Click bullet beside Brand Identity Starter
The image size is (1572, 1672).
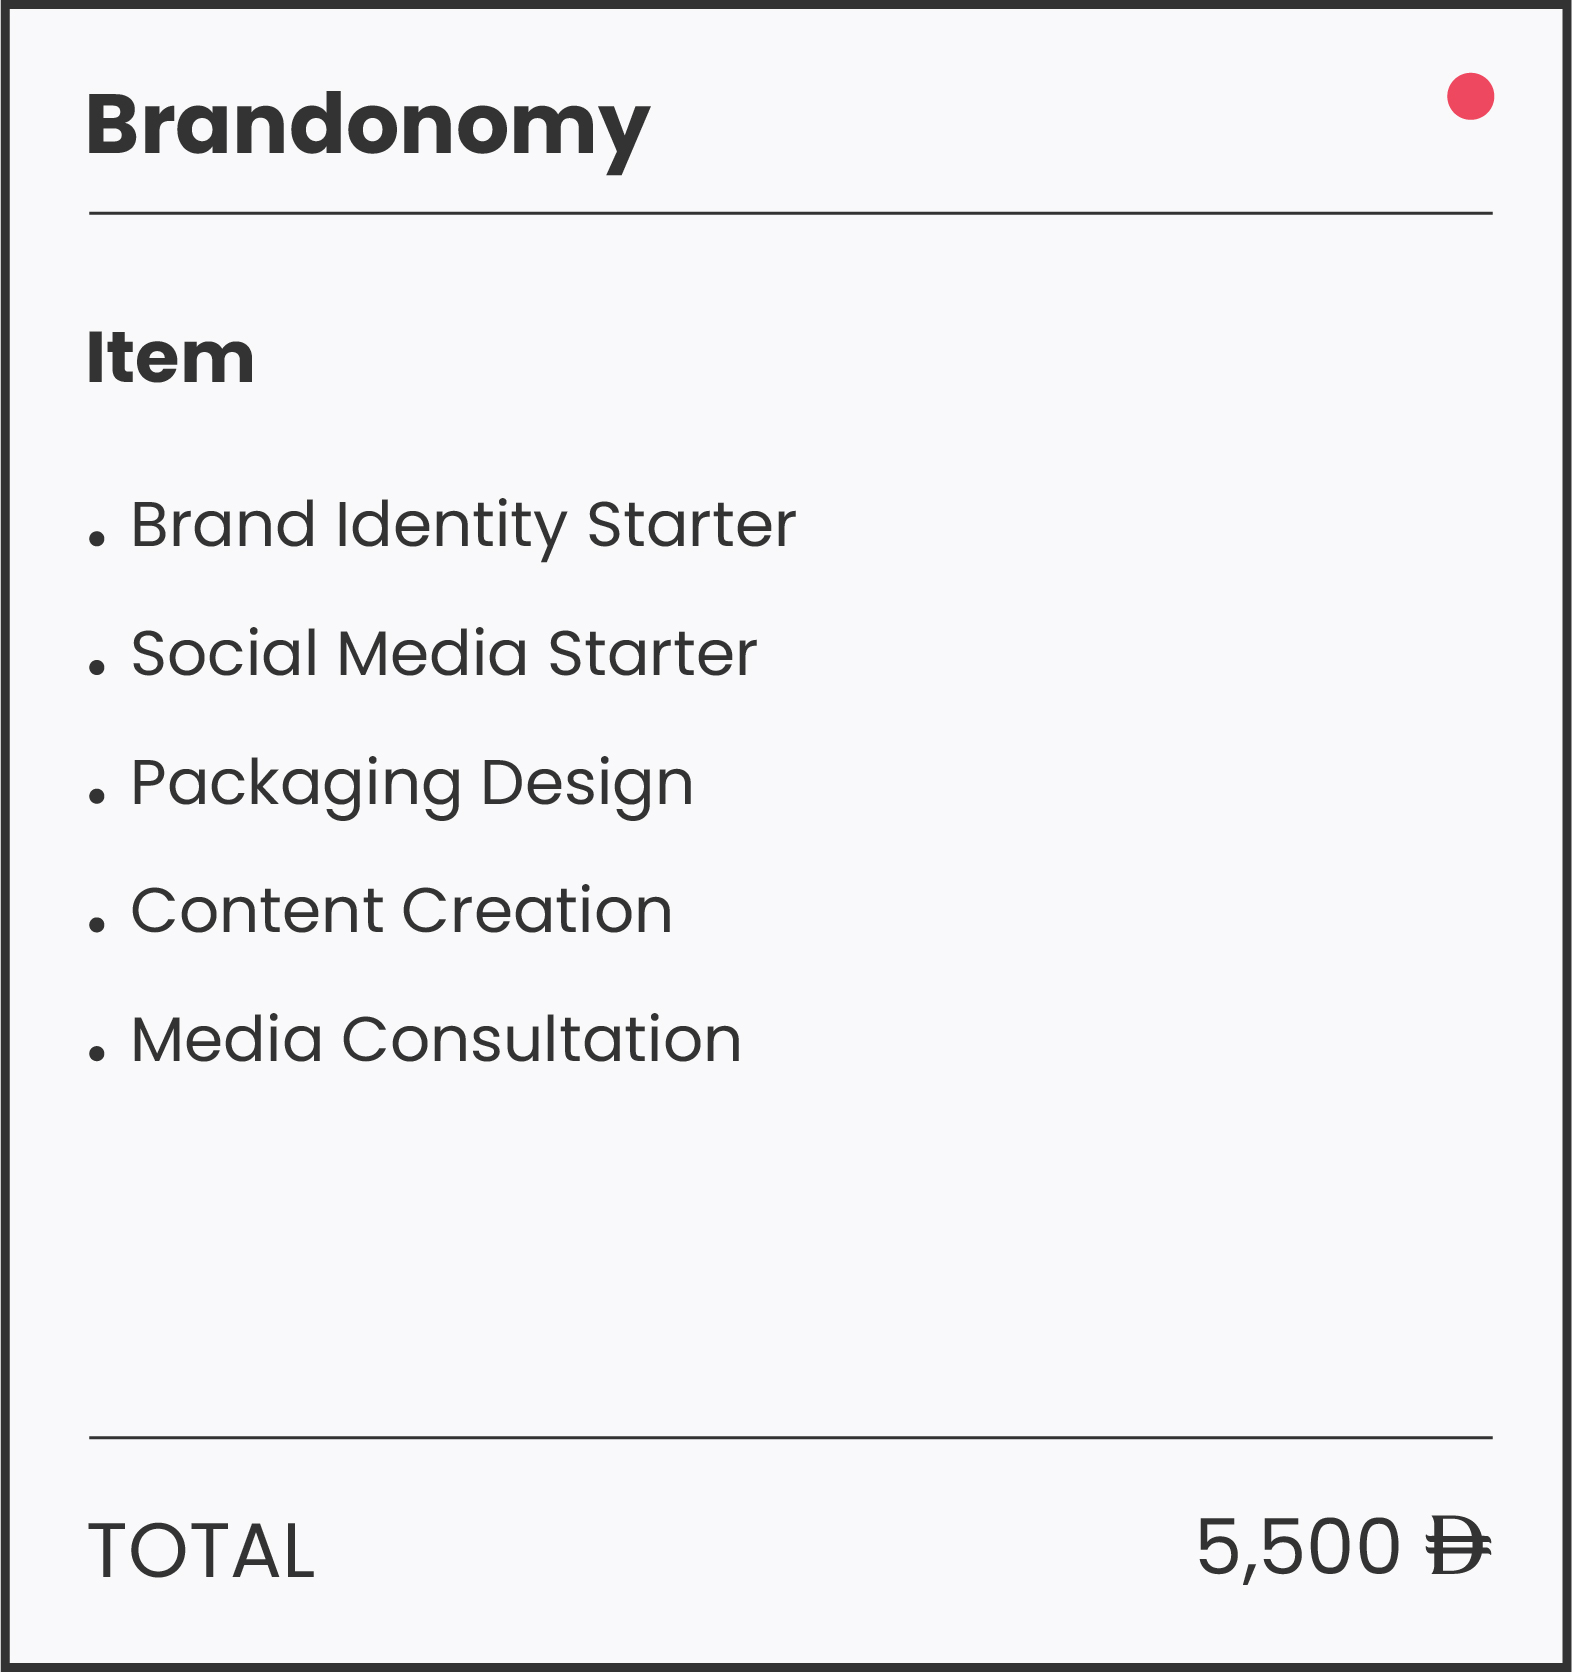pyautogui.click(x=97, y=540)
